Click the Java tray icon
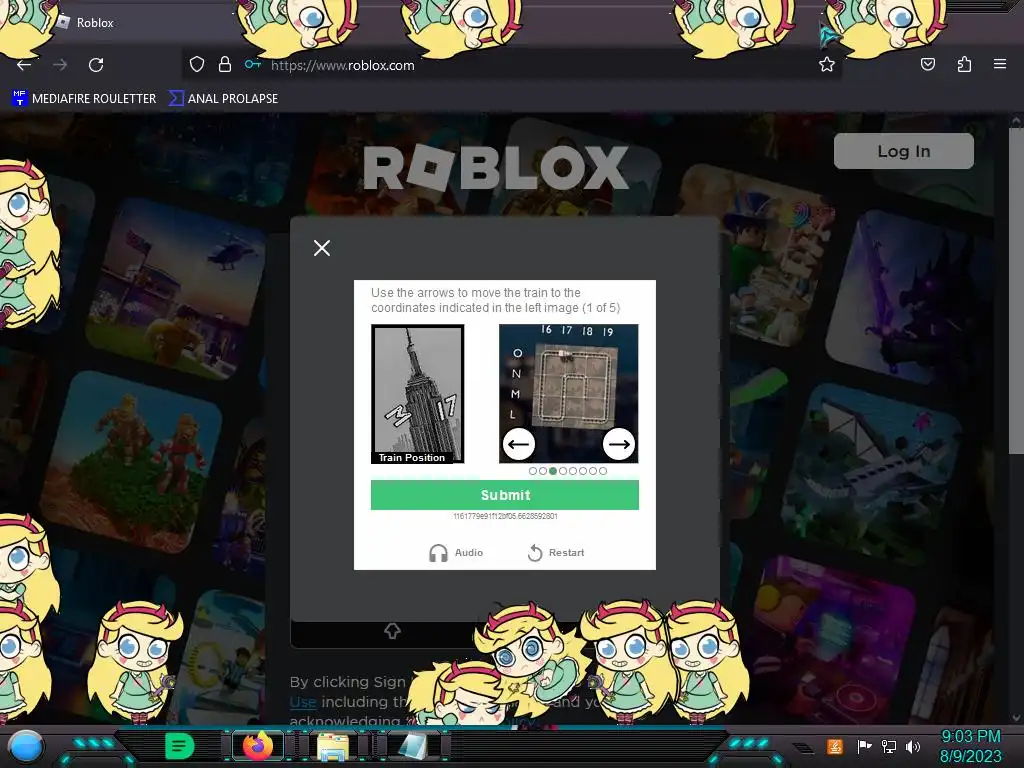The width and height of the screenshot is (1024, 768). (x=835, y=746)
